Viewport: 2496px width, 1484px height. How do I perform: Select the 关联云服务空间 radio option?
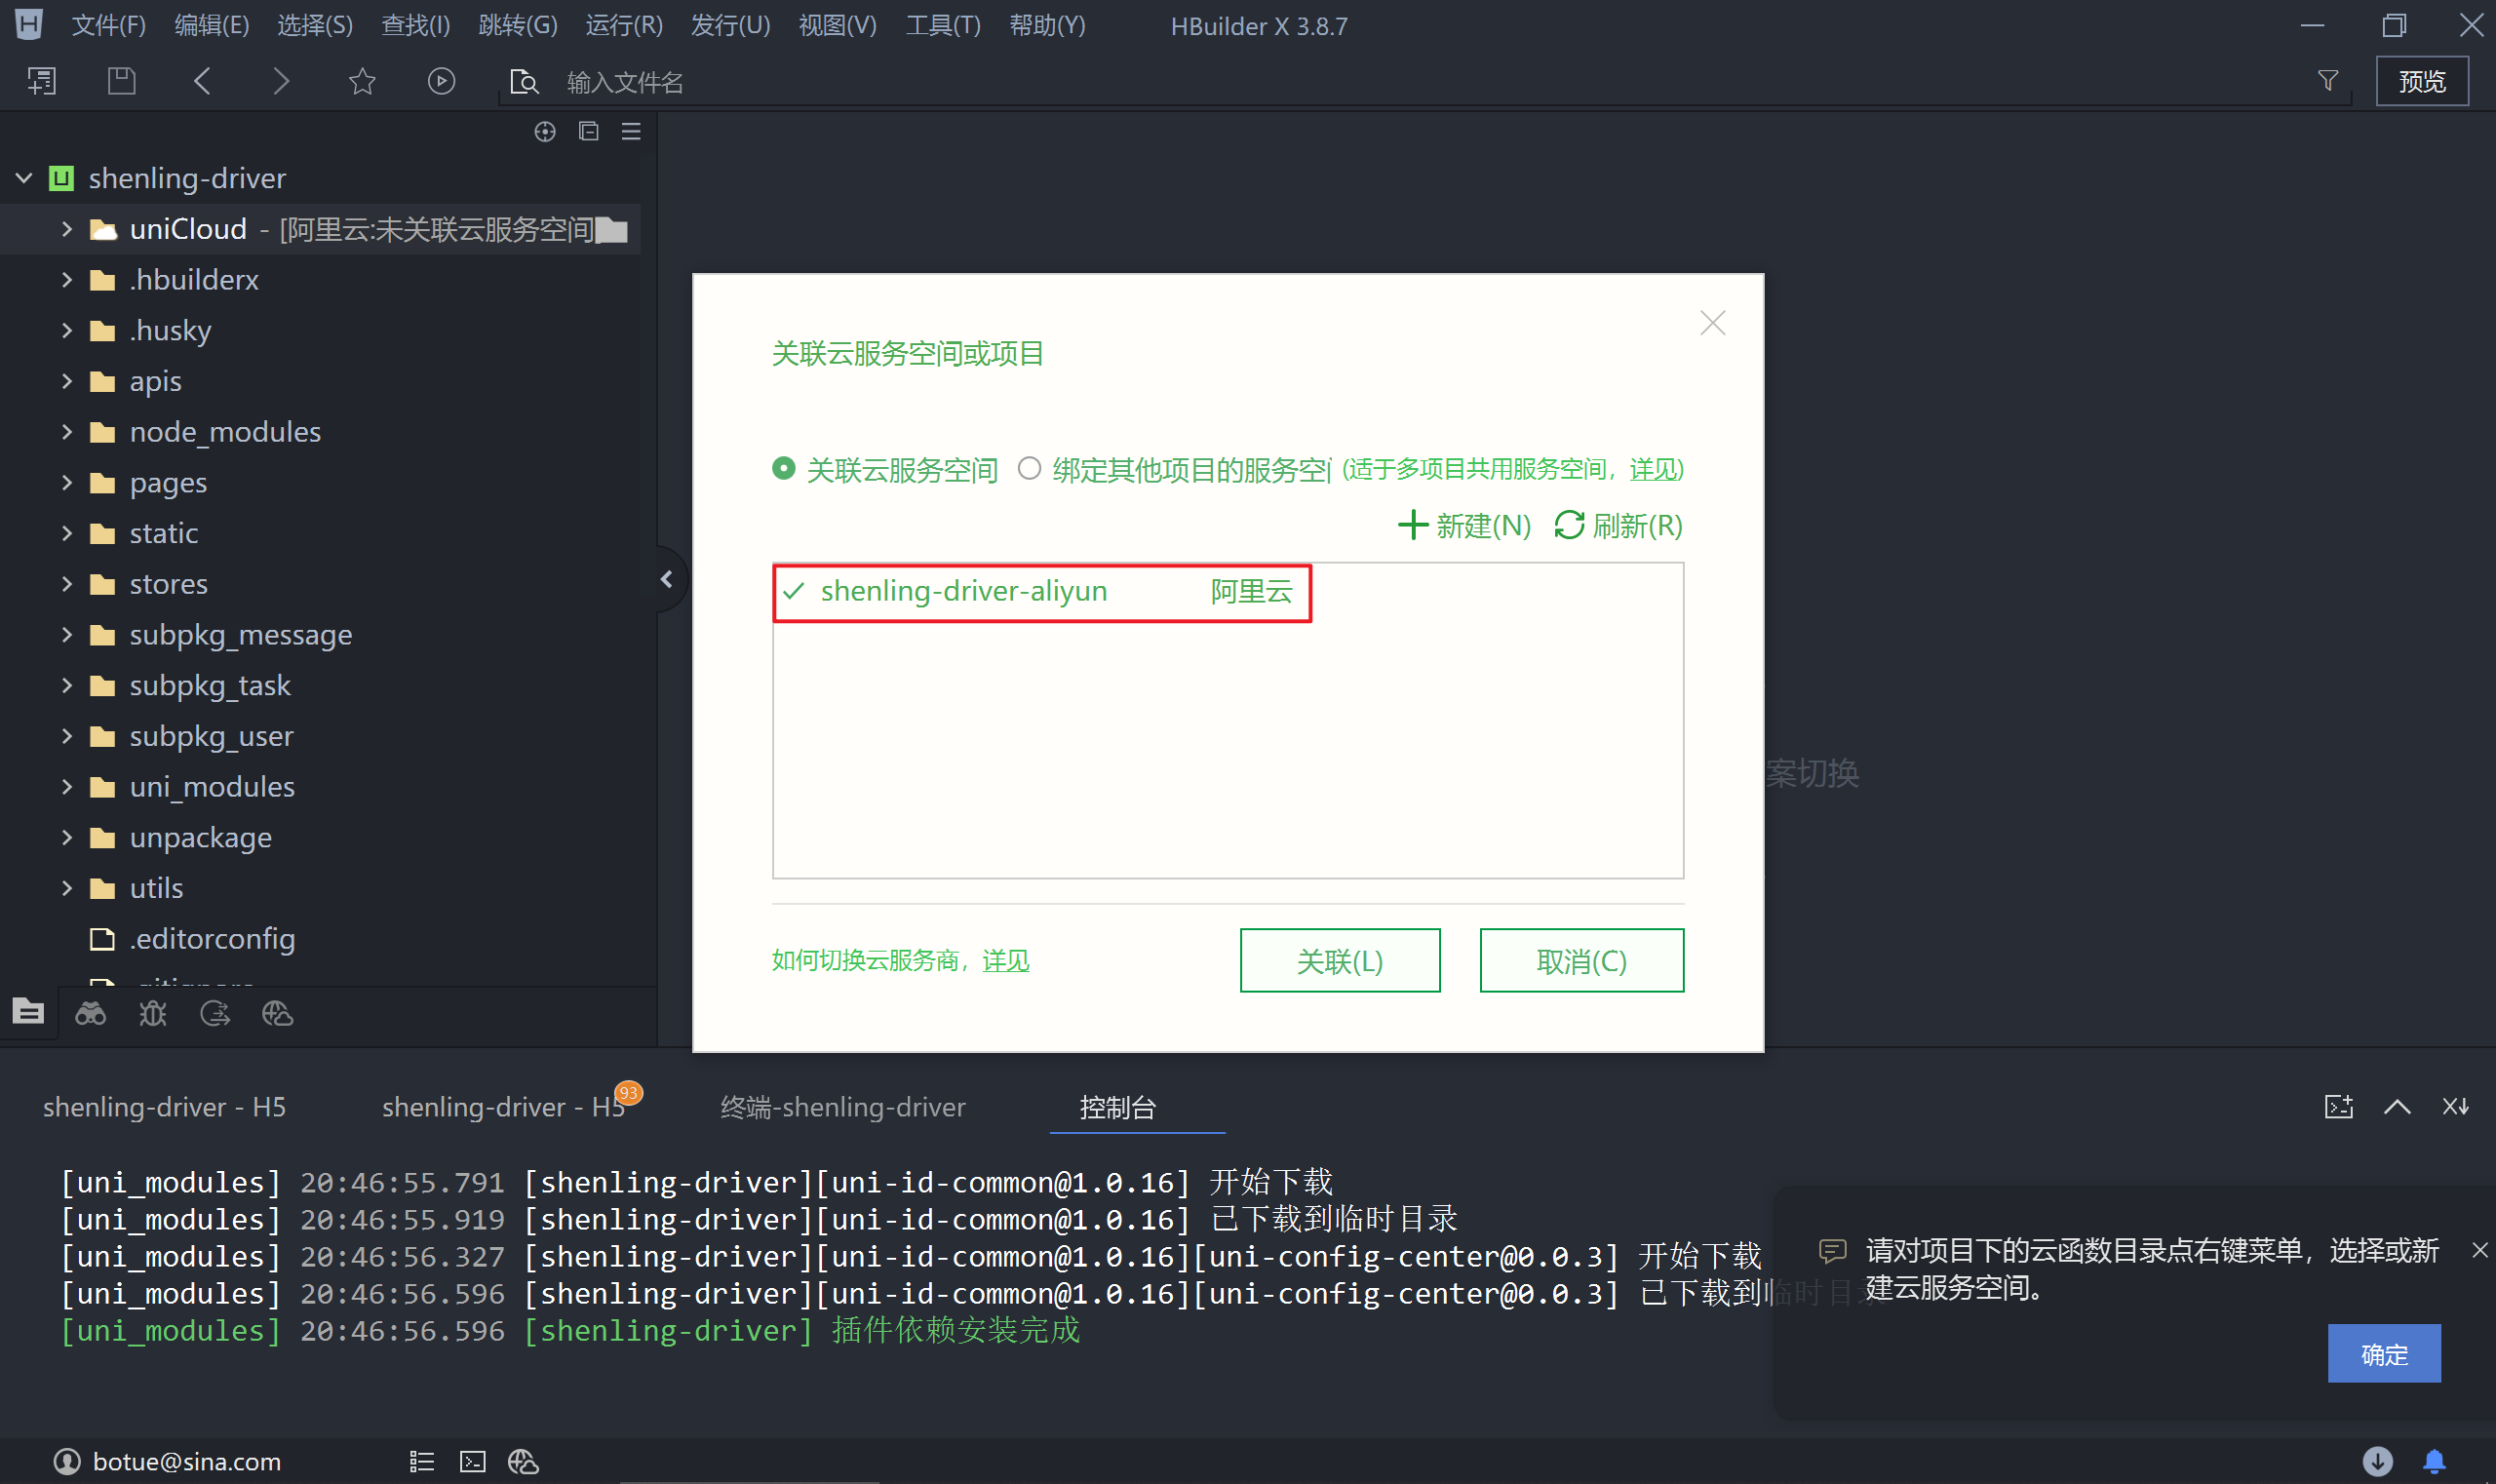pyautogui.click(x=784, y=468)
